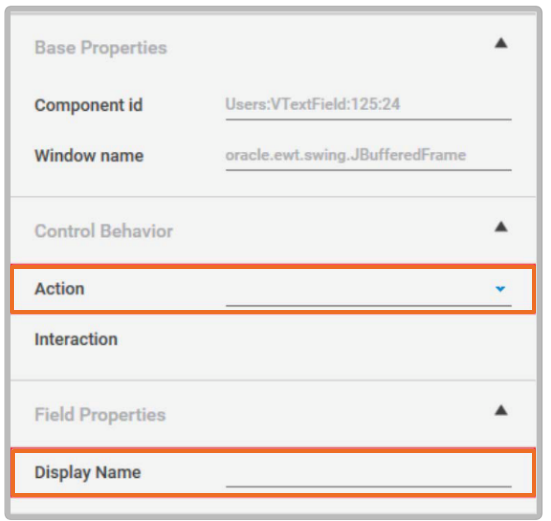The image size is (551, 521).
Task: Select the Component id label
Action: (89, 105)
